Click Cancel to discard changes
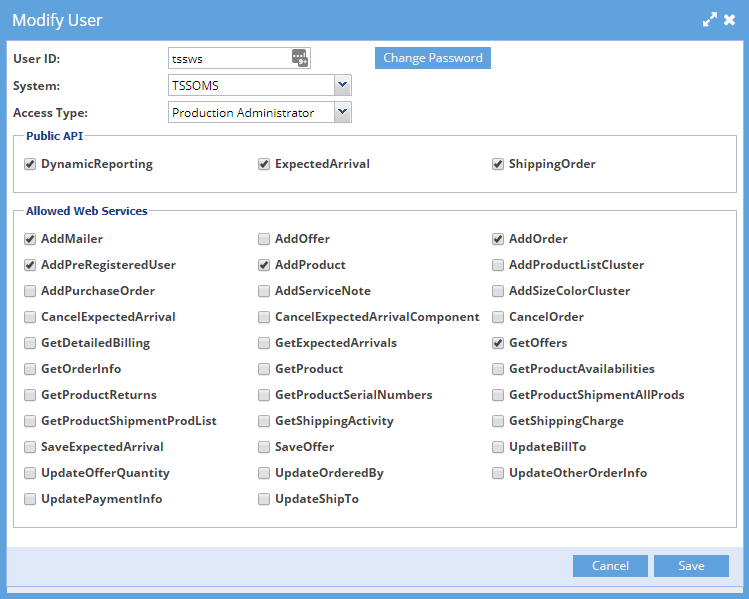This screenshot has width=749, height=599. (x=610, y=566)
